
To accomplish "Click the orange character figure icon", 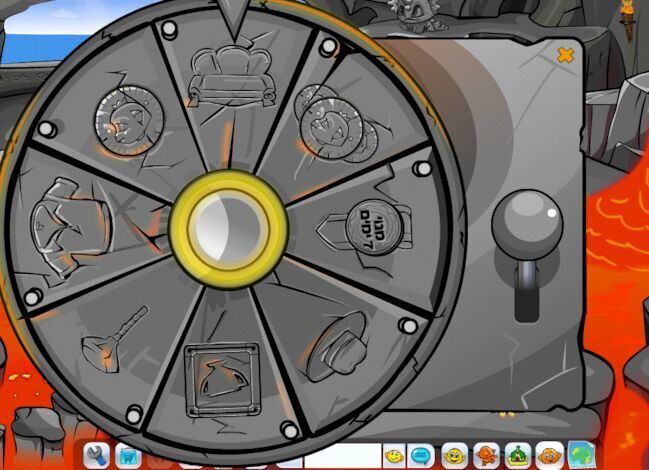I will pos(486,456).
